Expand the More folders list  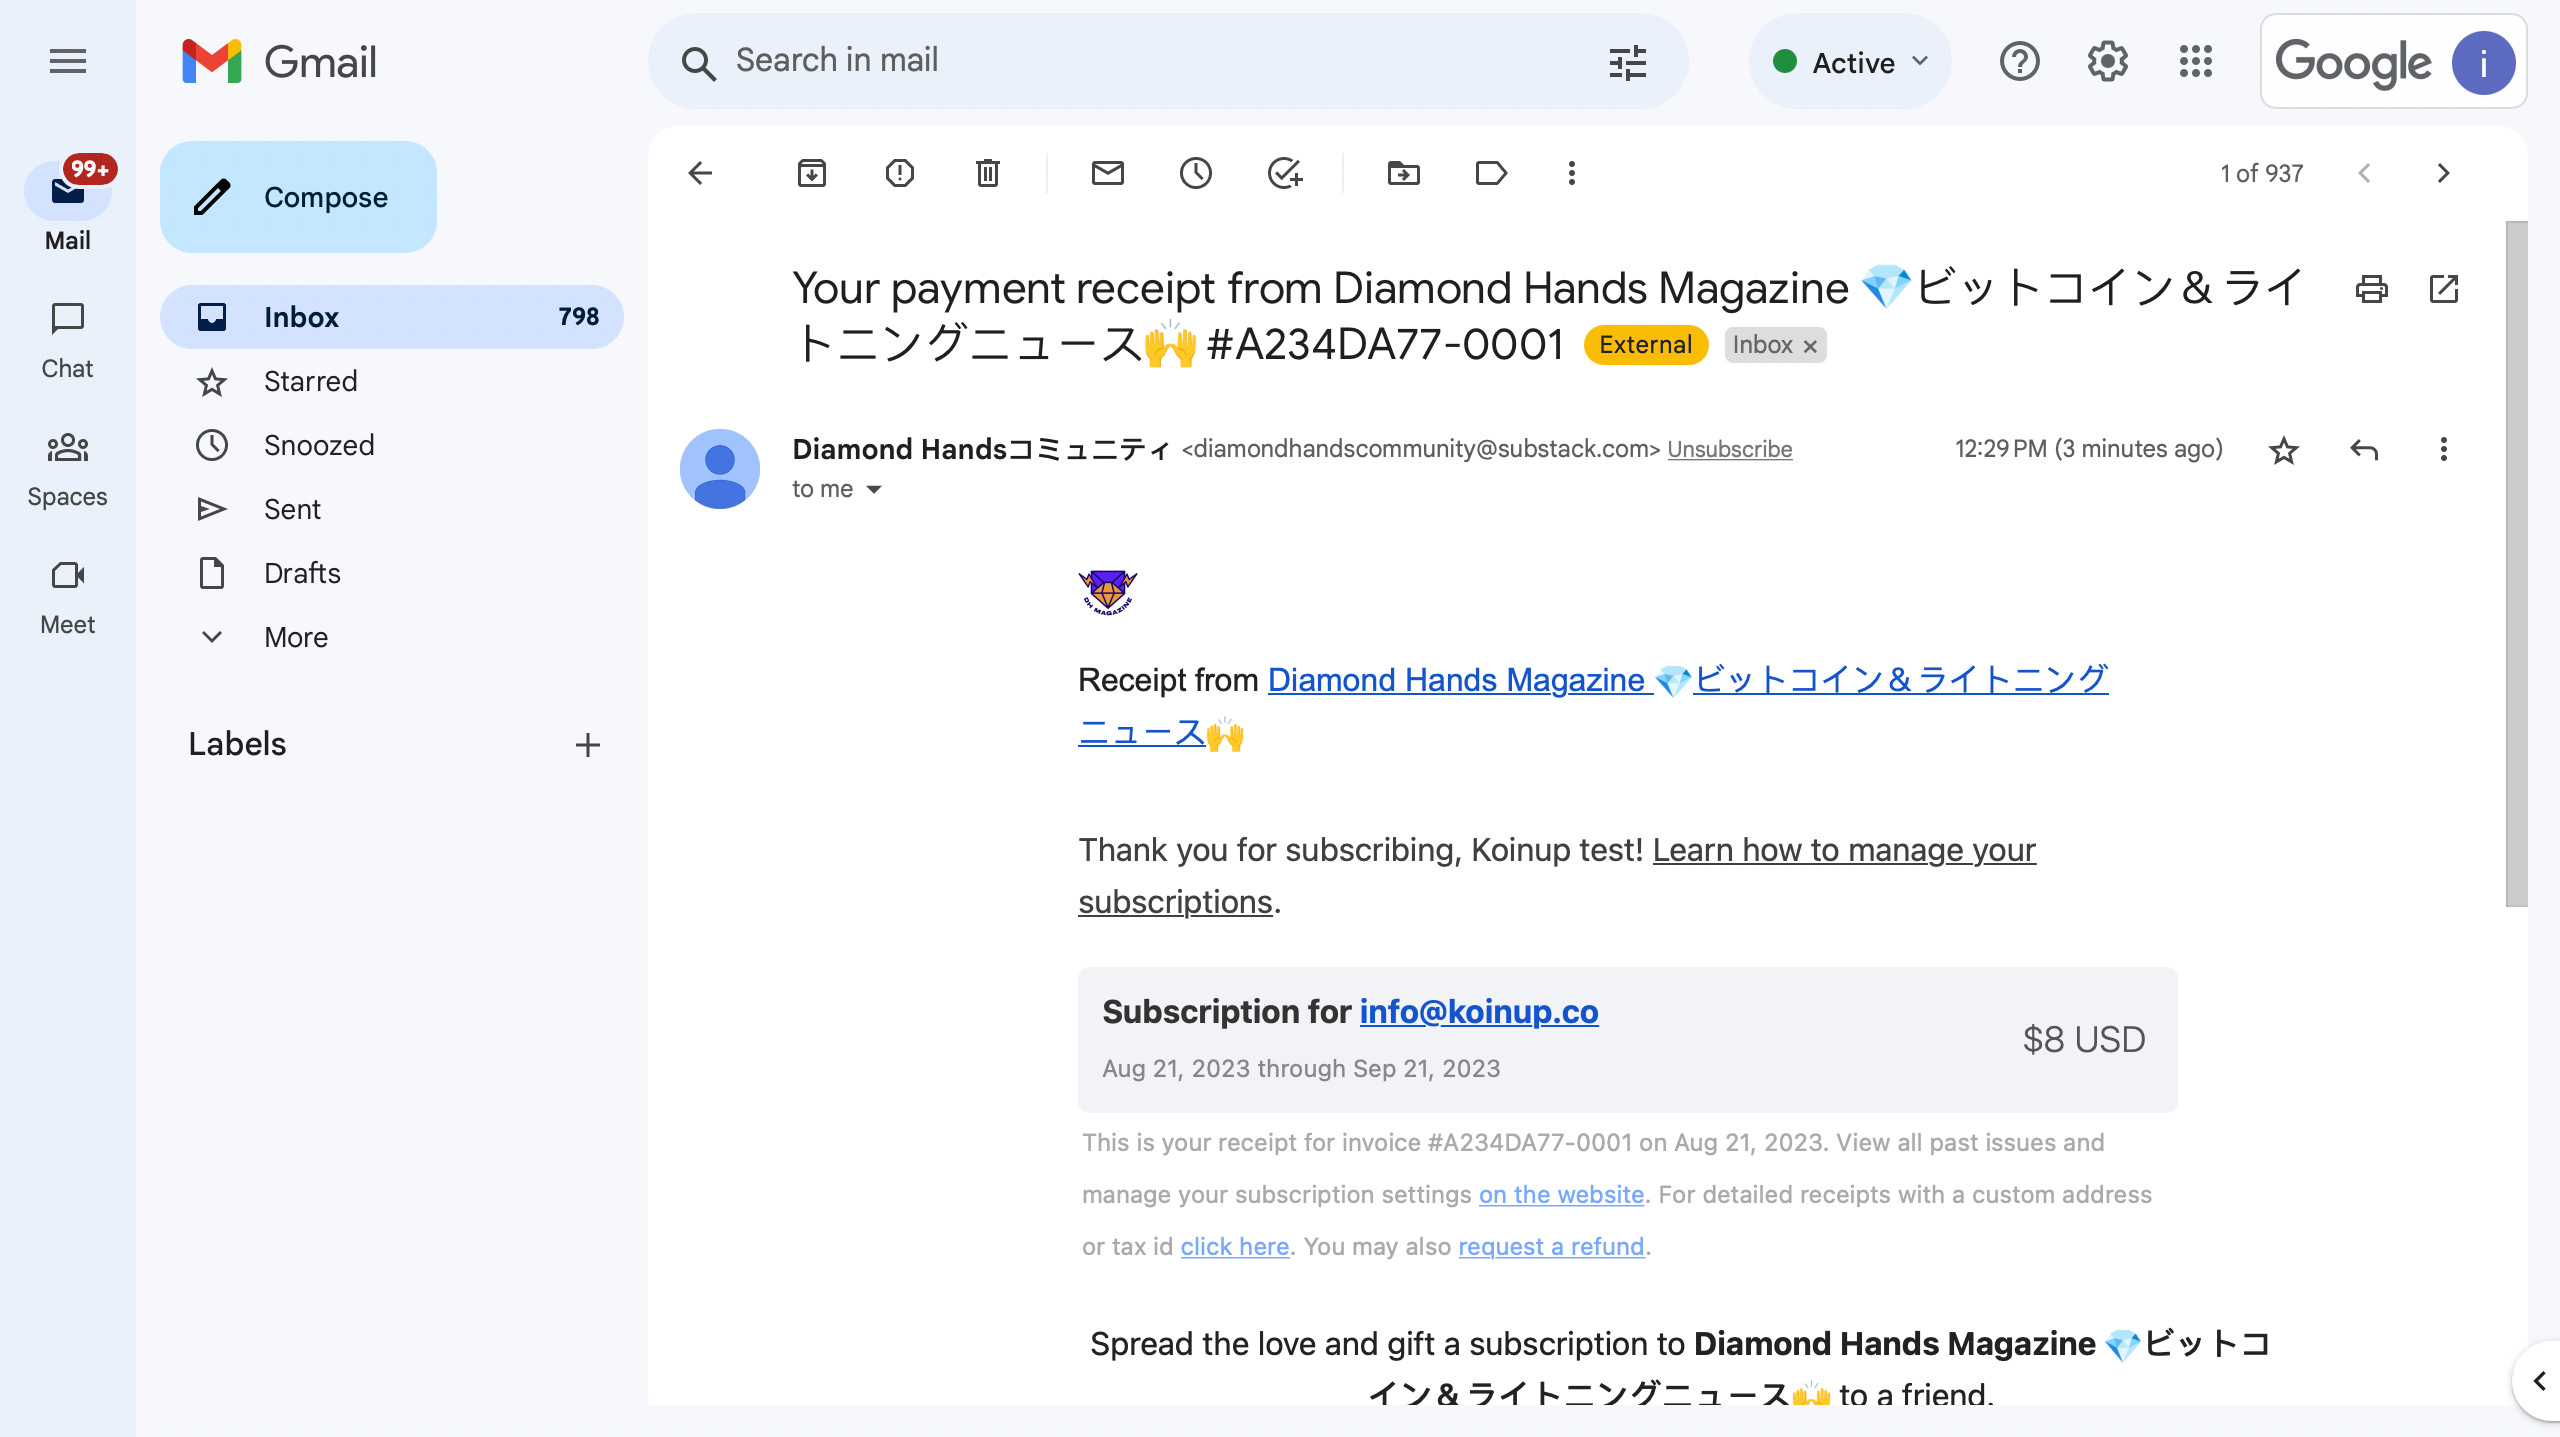click(x=295, y=637)
